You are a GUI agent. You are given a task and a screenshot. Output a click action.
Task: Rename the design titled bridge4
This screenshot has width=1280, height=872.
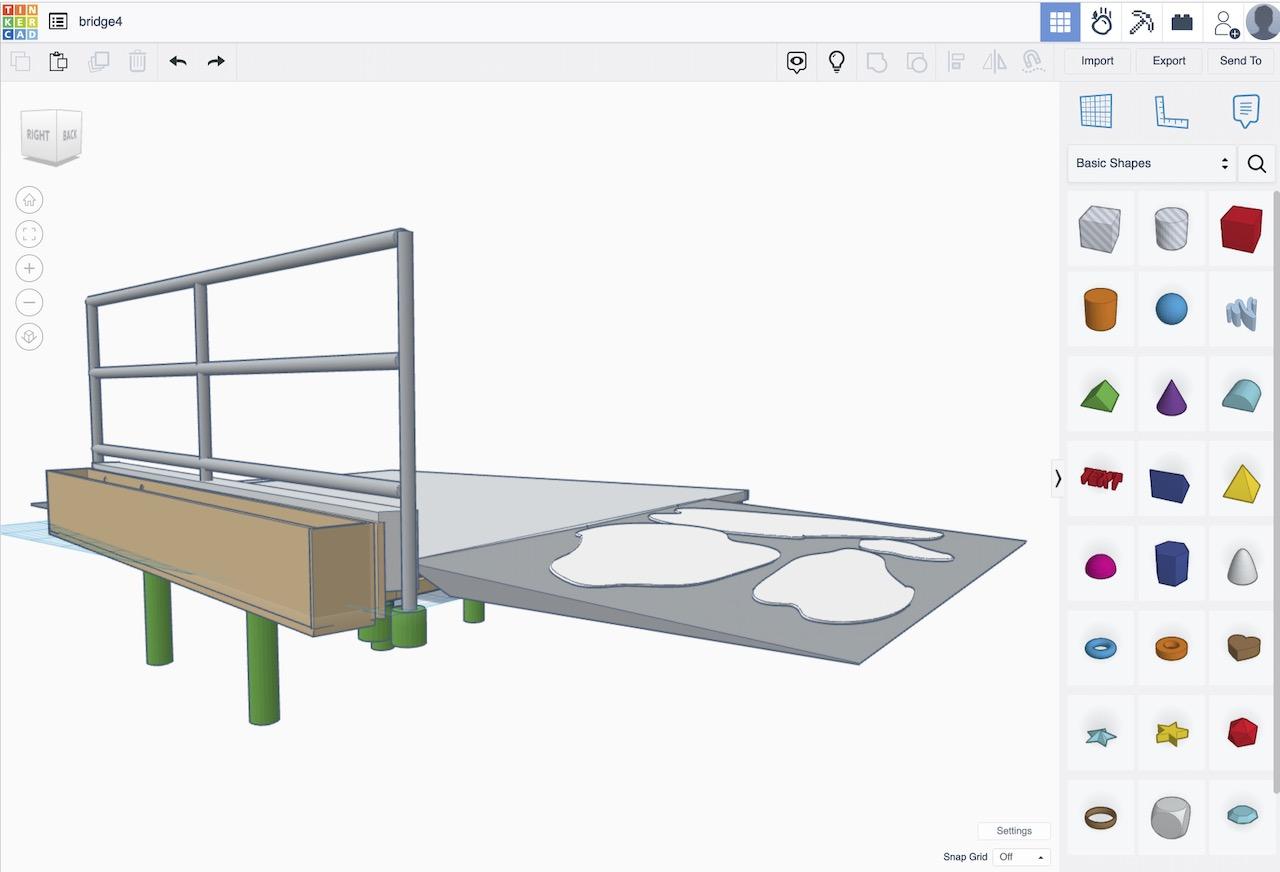[101, 21]
